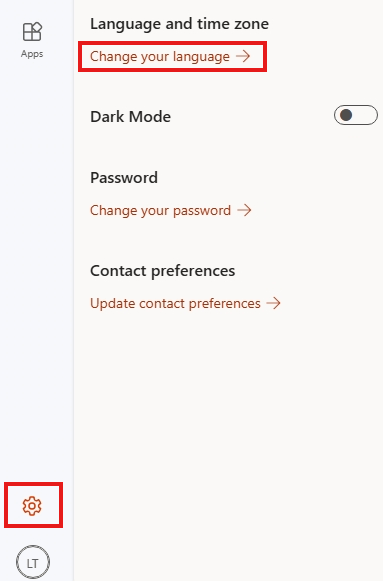383x581 pixels.
Task: Select the Apps text label in sidebar
Action: click(32, 54)
